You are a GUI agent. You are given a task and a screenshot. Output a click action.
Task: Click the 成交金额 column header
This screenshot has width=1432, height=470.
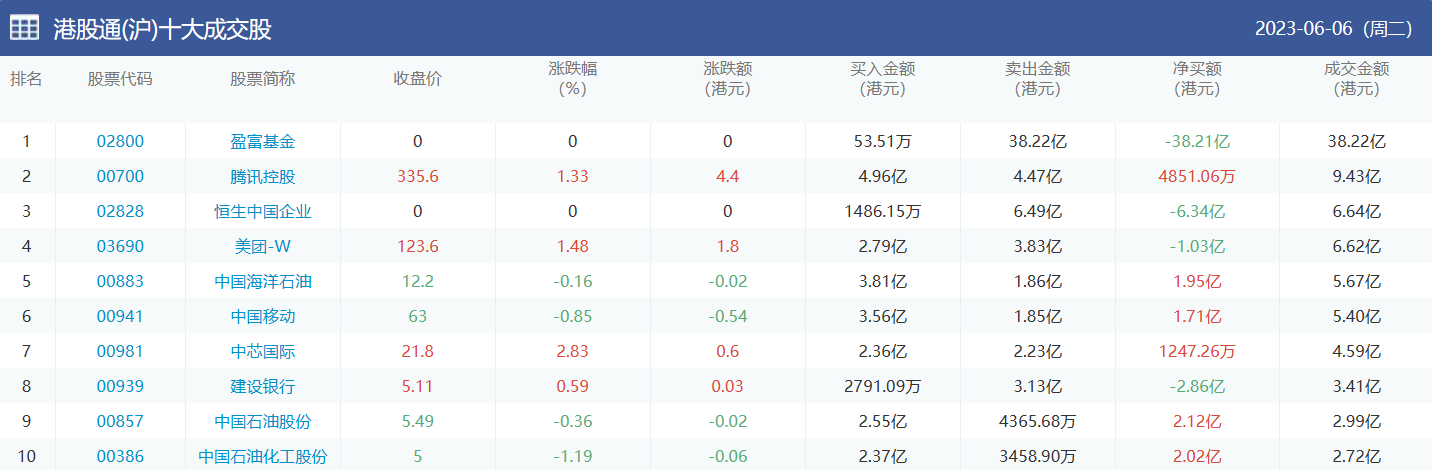pos(1356,79)
